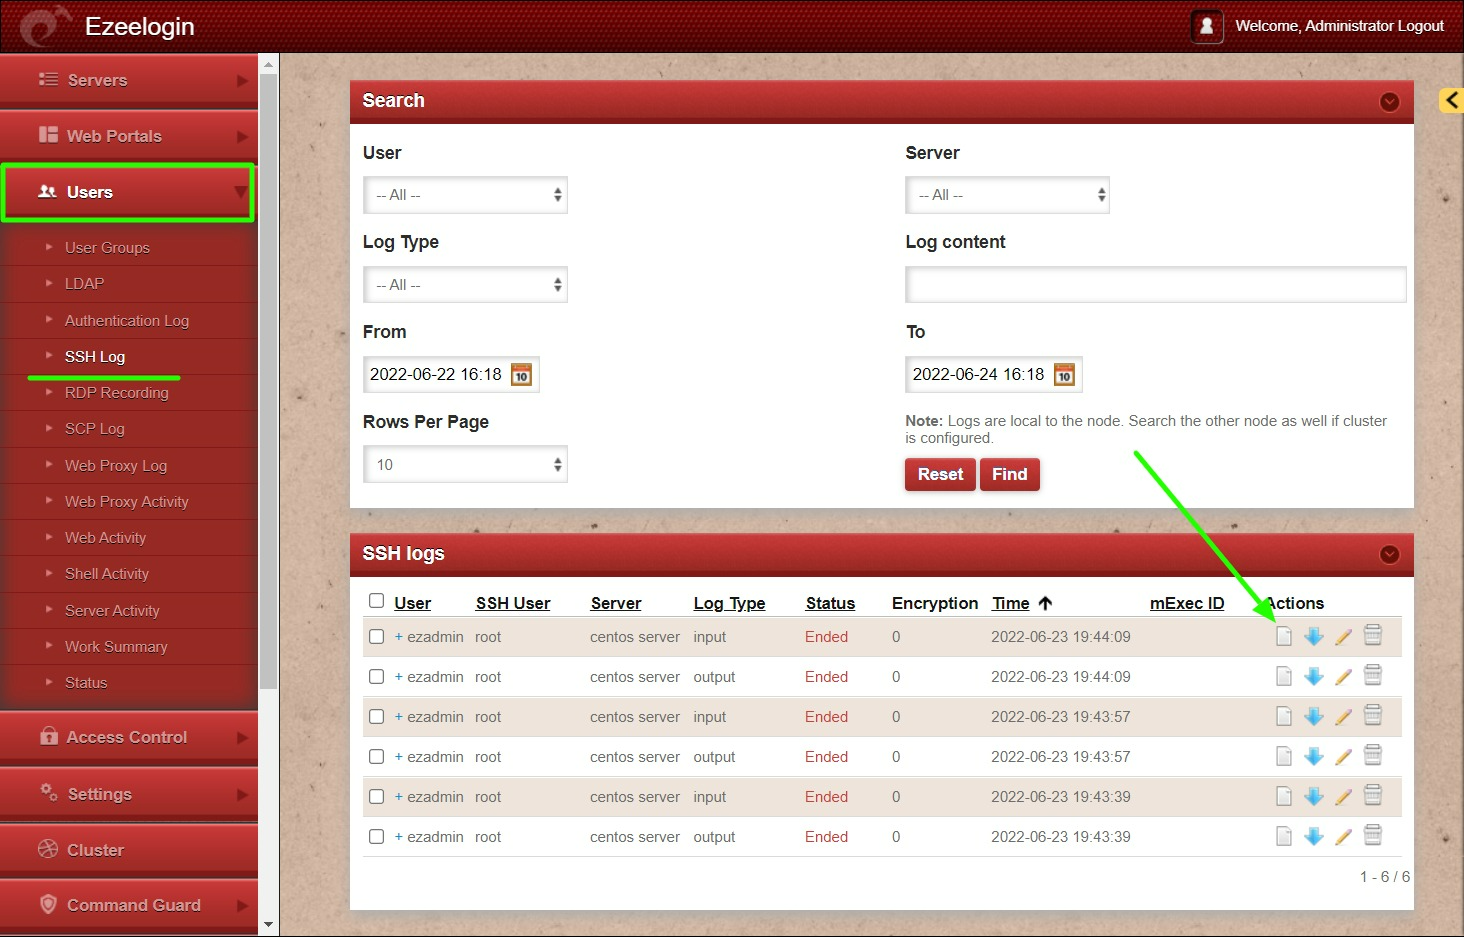Image resolution: width=1464 pixels, height=937 pixels.
Task: Edit the 19:43:39 output log entry
Action: (1343, 837)
